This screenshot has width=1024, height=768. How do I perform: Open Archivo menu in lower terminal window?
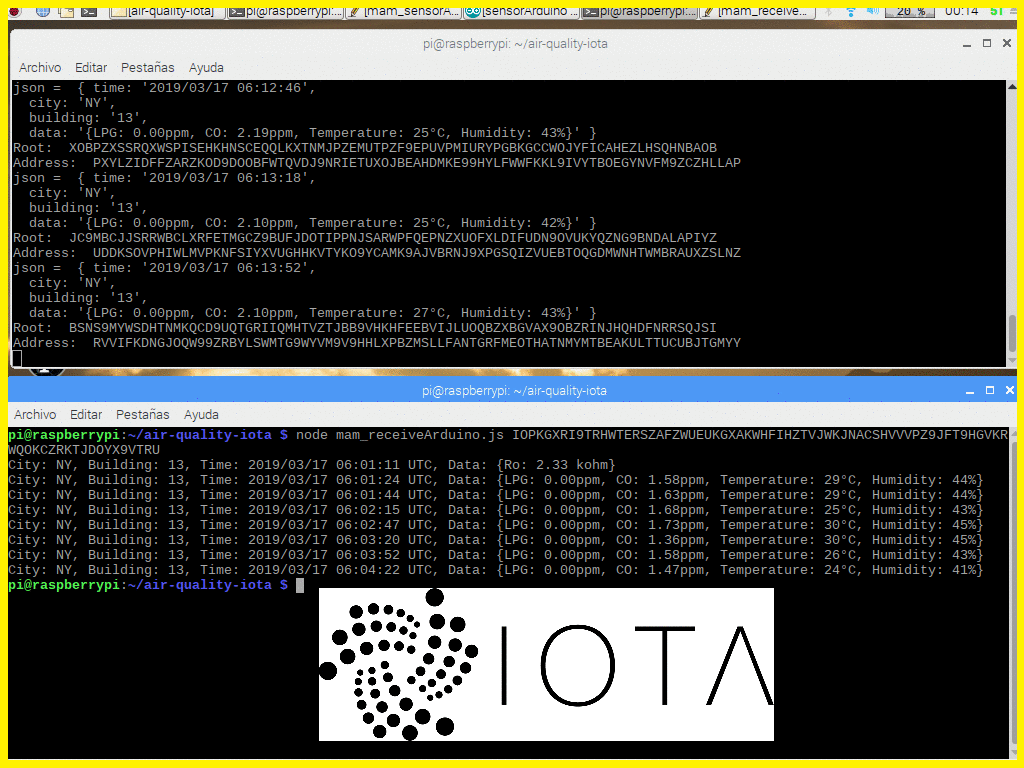35,414
